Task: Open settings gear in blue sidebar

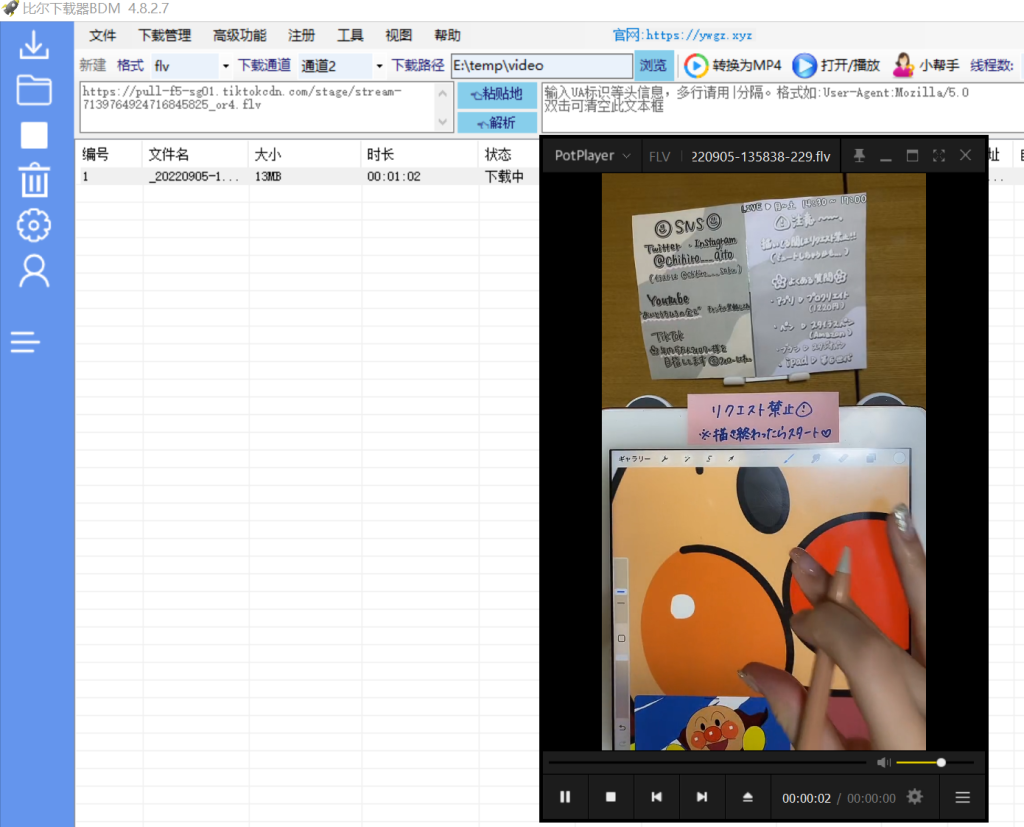Action: click(34, 225)
